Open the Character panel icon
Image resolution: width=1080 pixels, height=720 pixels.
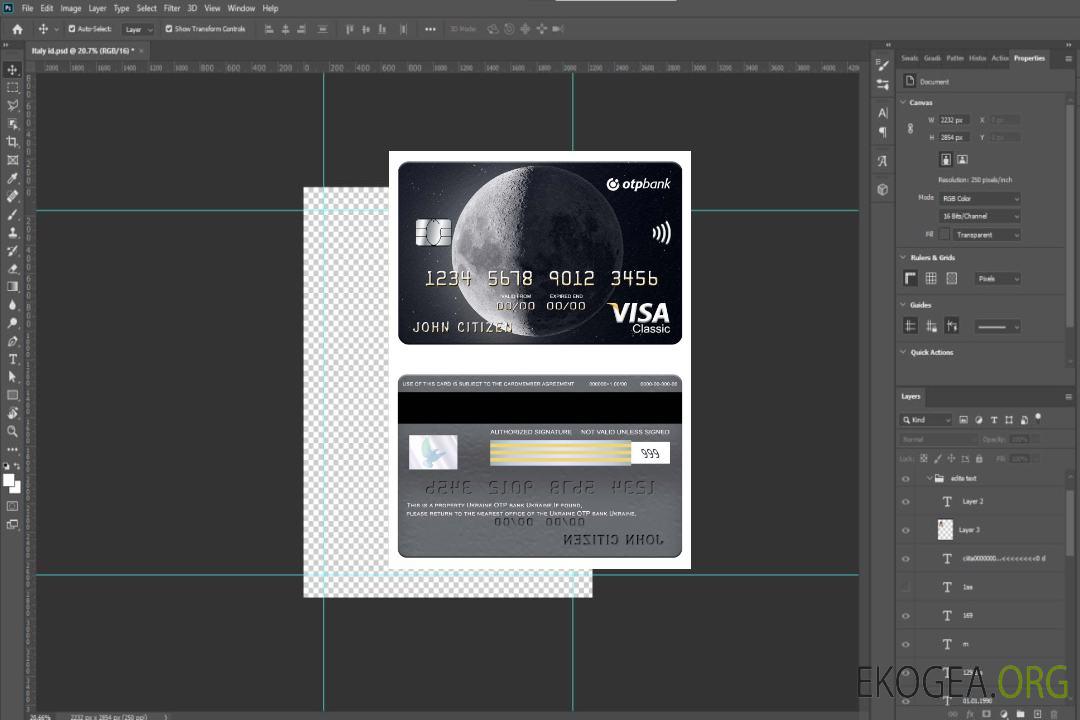tap(883, 113)
